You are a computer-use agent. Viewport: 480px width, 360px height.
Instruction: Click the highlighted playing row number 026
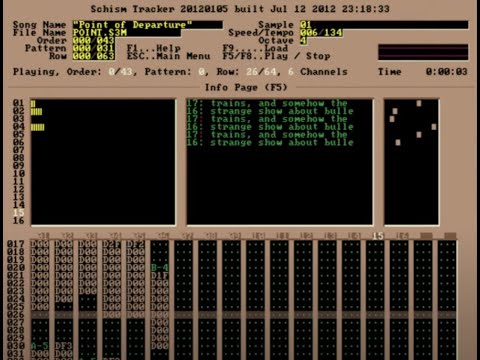pyautogui.click(x=16, y=314)
